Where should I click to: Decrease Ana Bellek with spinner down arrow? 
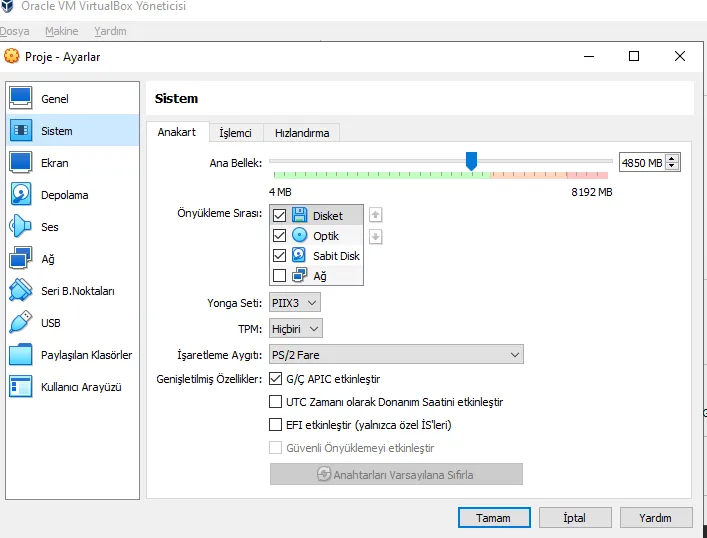672,166
